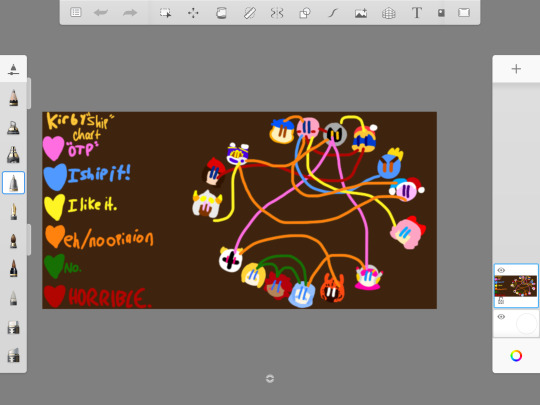Select the hard eraser

pos(13,327)
